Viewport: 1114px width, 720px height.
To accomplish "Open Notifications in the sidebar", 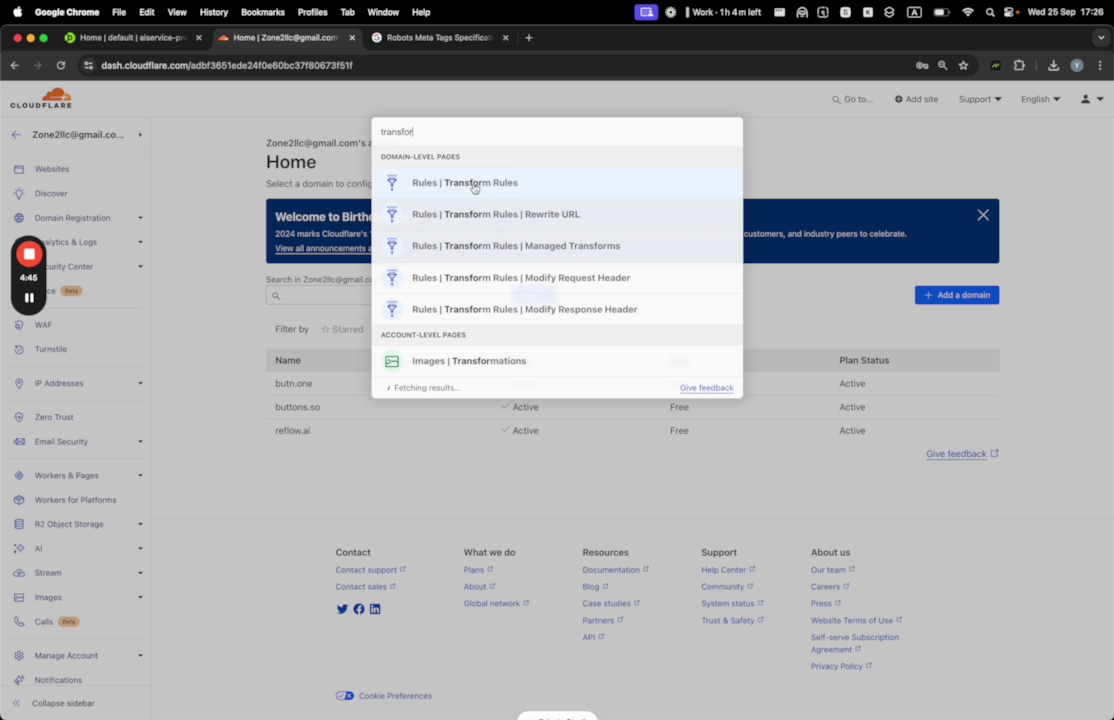I will pos(58,680).
